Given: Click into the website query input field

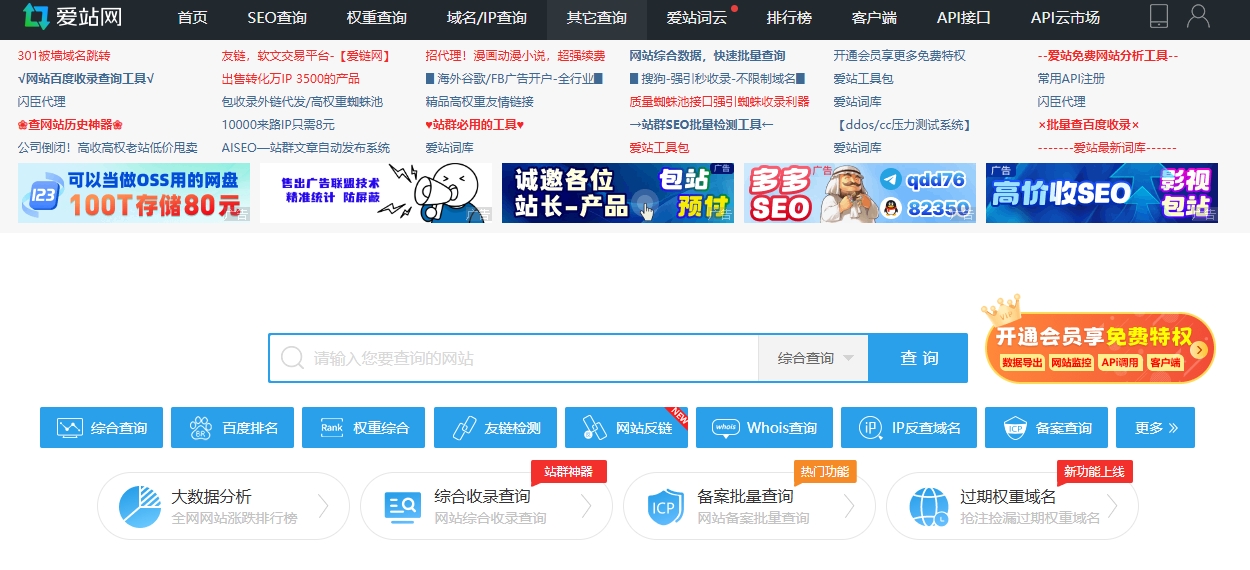Looking at the screenshot, I should [513, 358].
